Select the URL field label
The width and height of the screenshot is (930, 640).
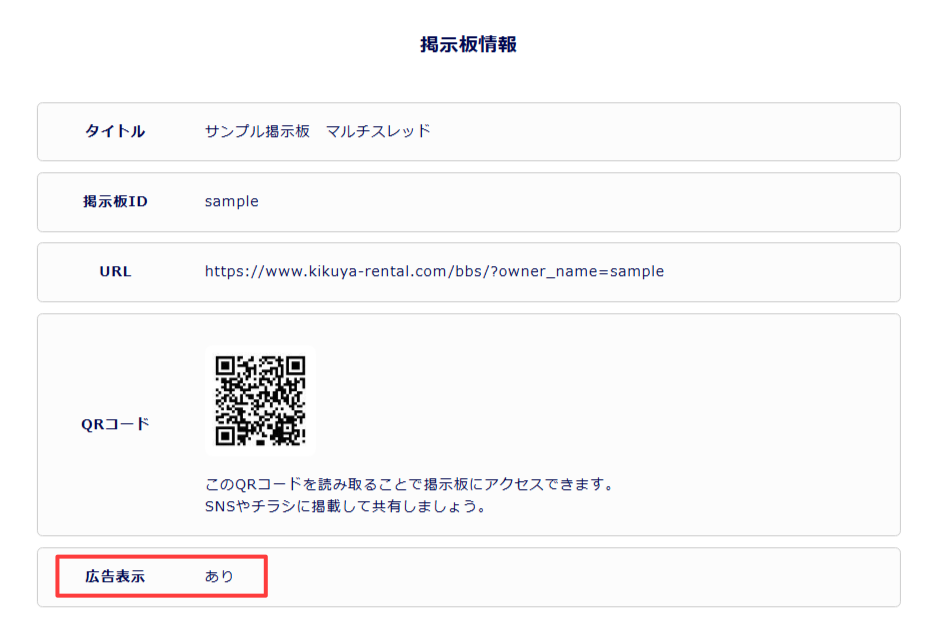(114, 271)
